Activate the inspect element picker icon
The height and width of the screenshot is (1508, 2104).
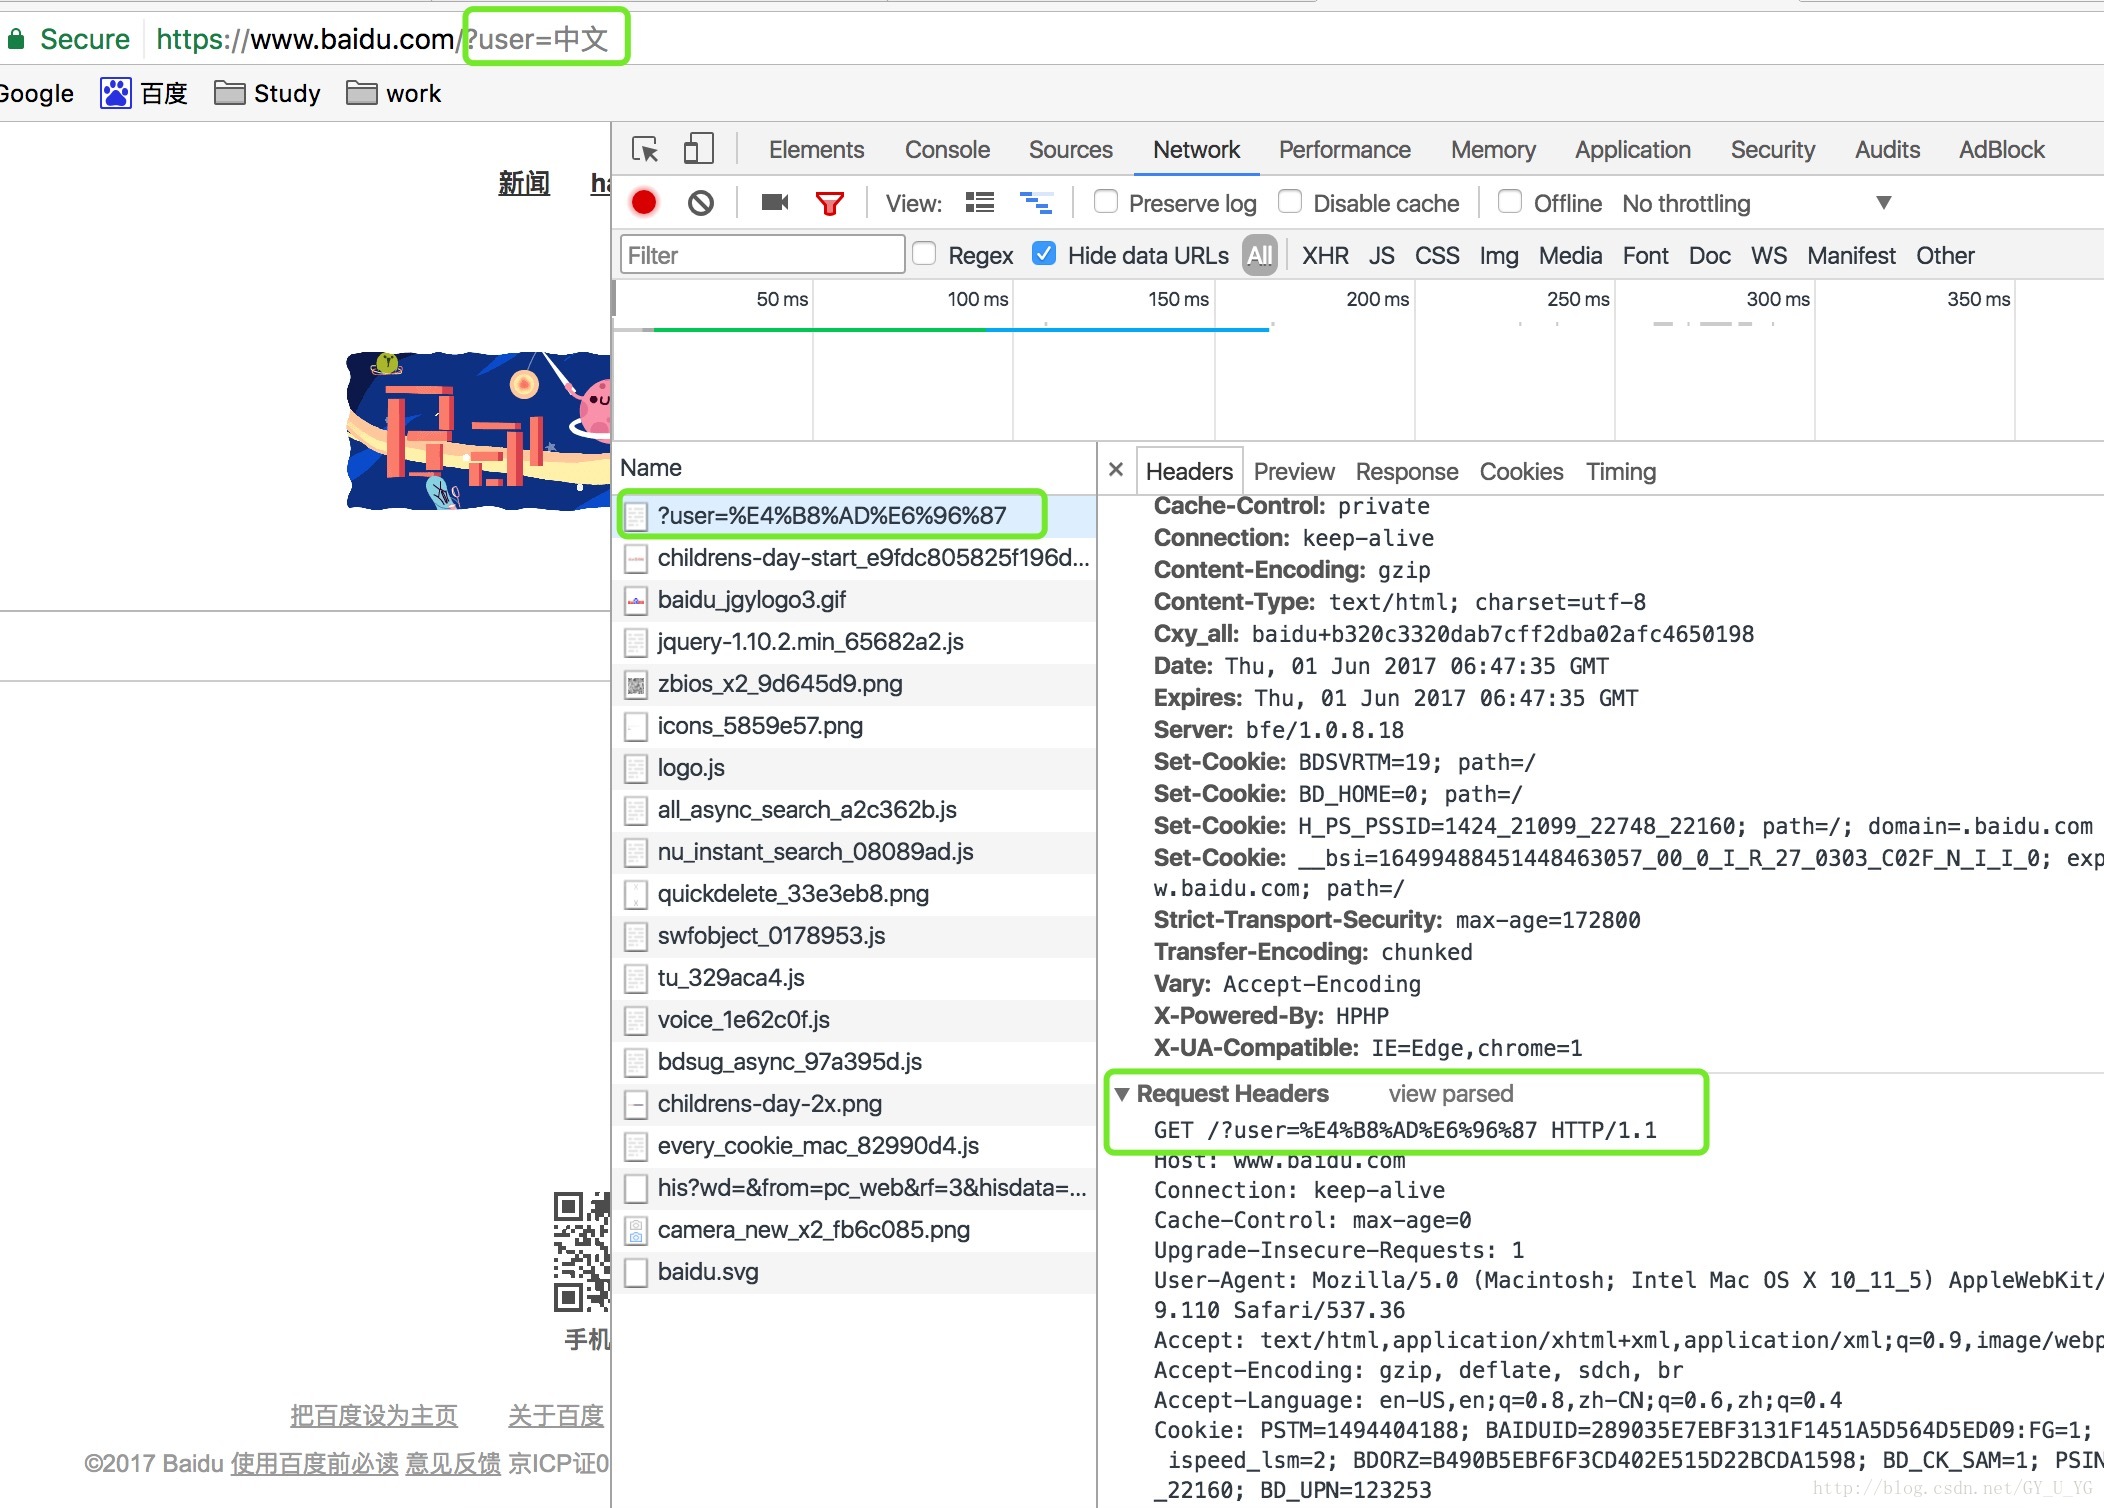click(645, 150)
